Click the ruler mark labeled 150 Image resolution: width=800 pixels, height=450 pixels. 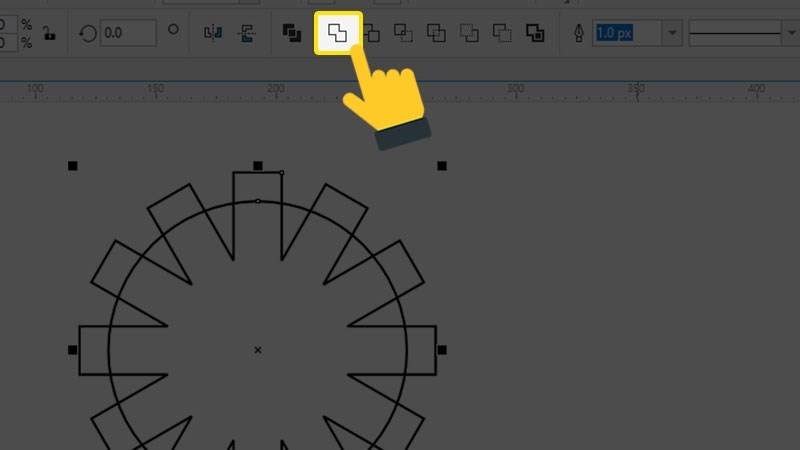click(x=156, y=88)
